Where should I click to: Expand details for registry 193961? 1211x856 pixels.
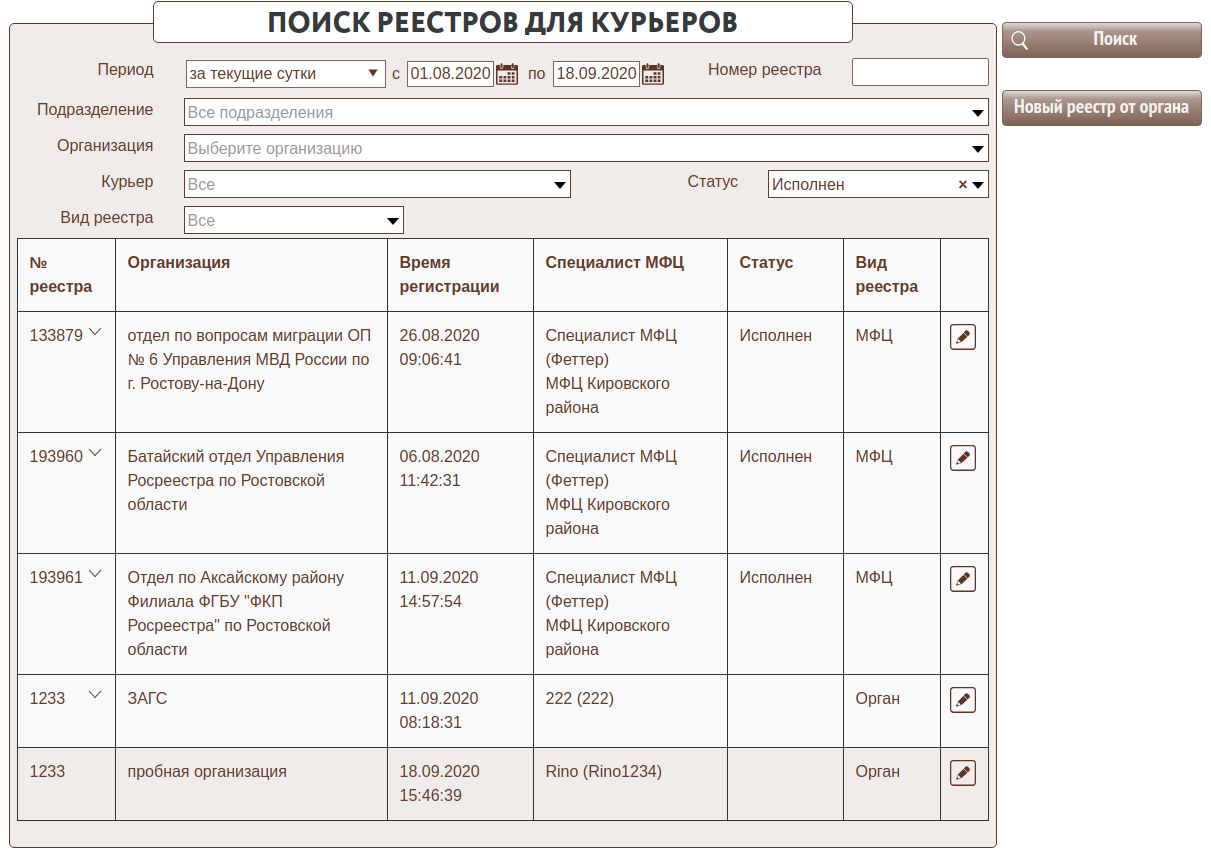(x=96, y=575)
